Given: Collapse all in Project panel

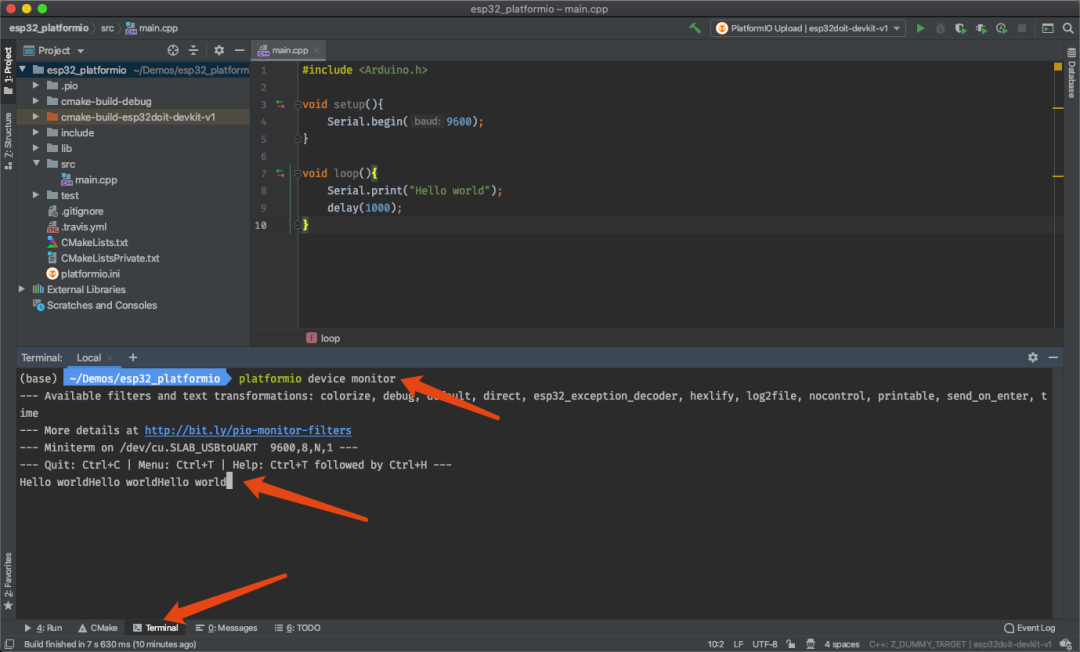Looking at the screenshot, I should (x=195, y=50).
